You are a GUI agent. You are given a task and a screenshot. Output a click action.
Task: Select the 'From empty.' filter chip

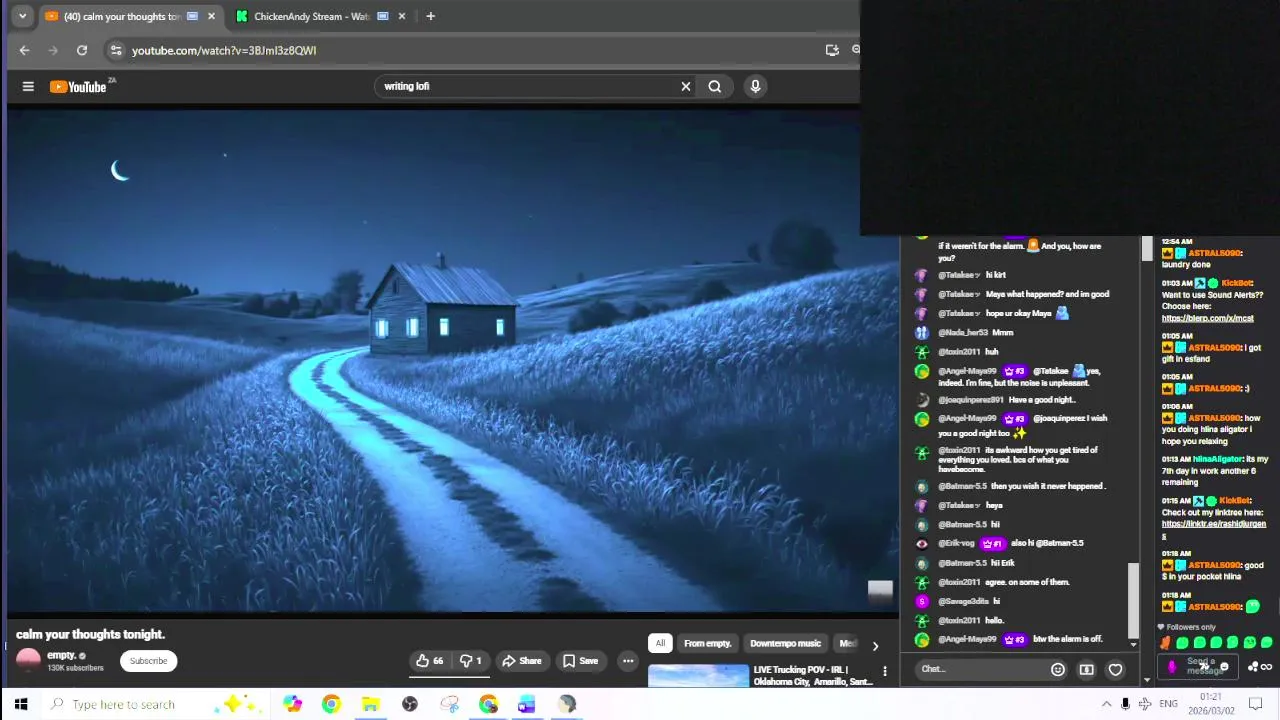tap(707, 644)
